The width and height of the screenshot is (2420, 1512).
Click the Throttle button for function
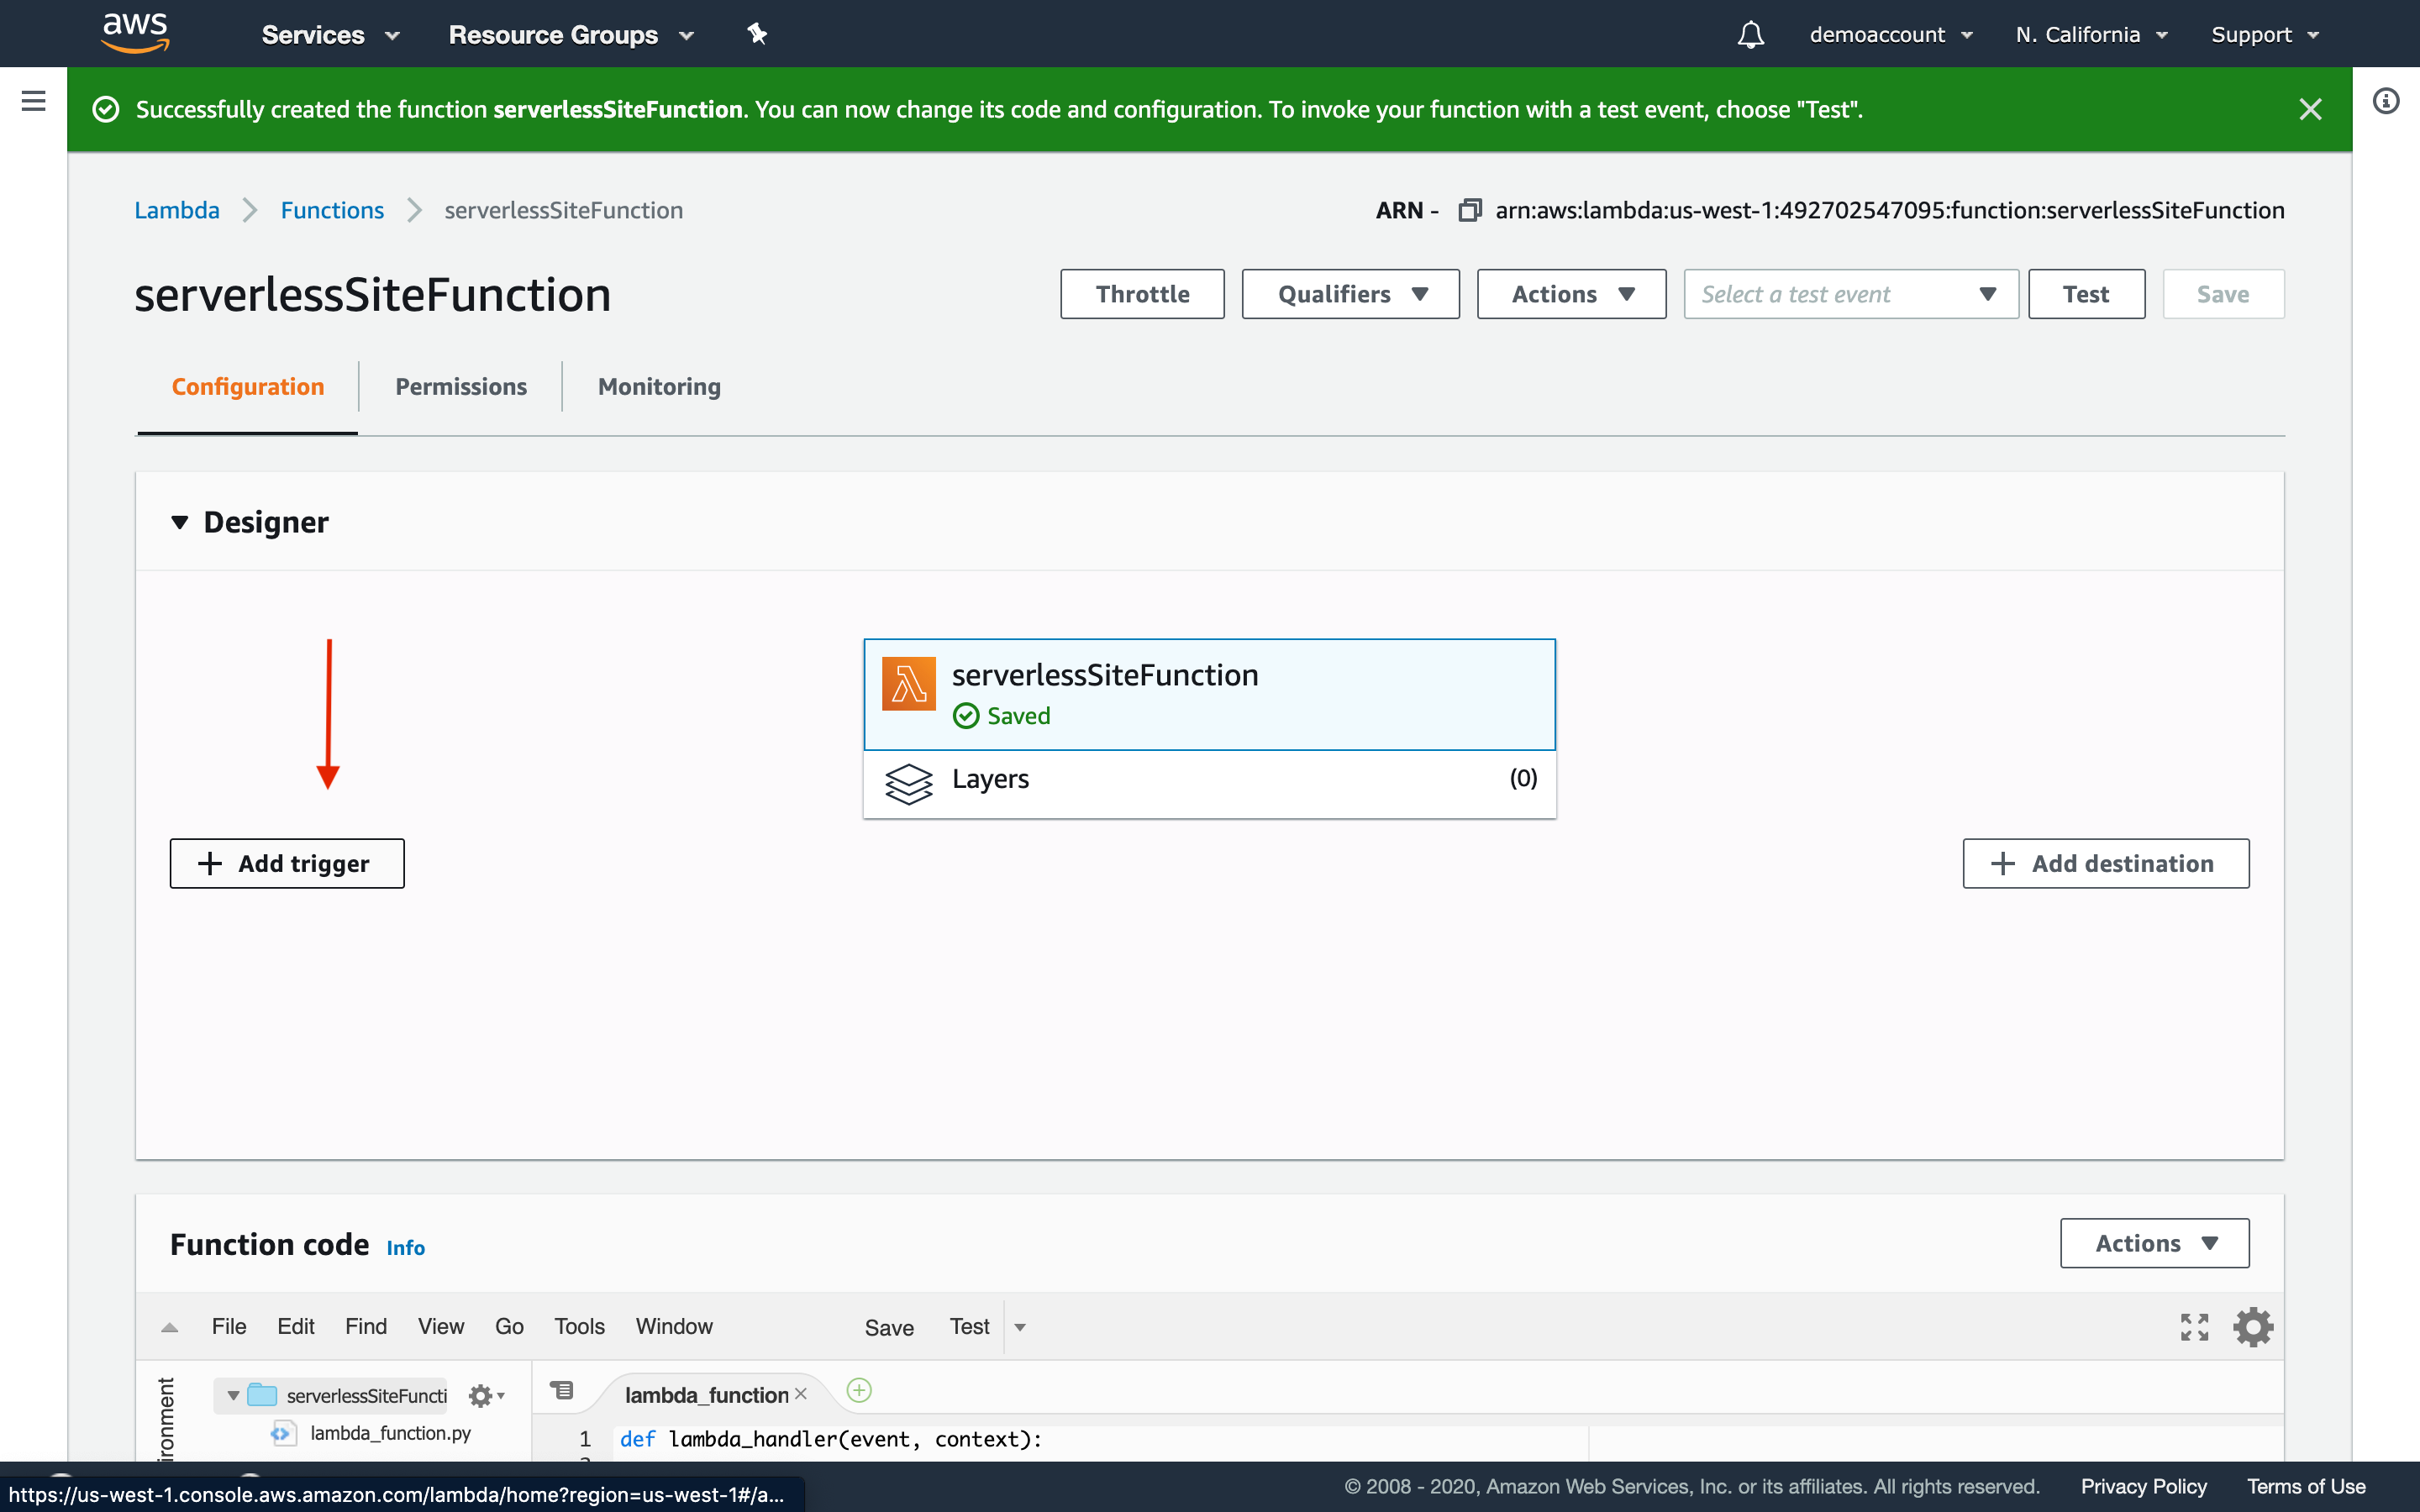(x=1141, y=292)
